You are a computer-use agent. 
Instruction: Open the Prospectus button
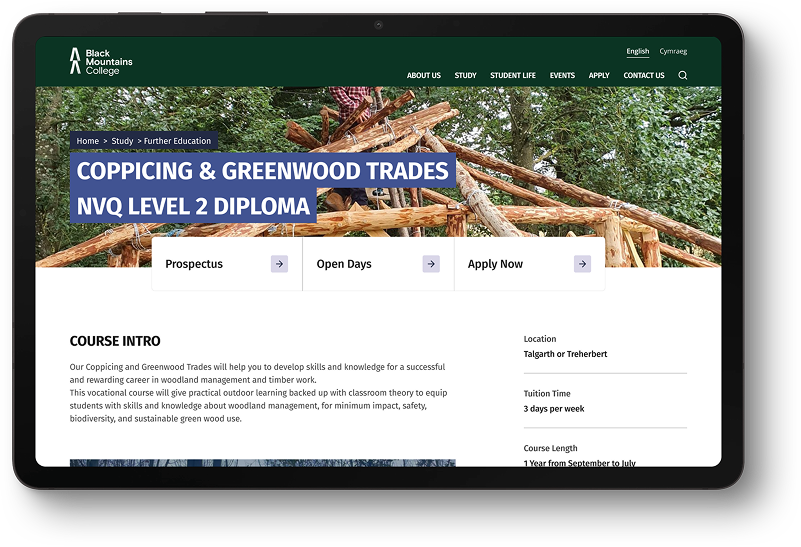point(195,264)
